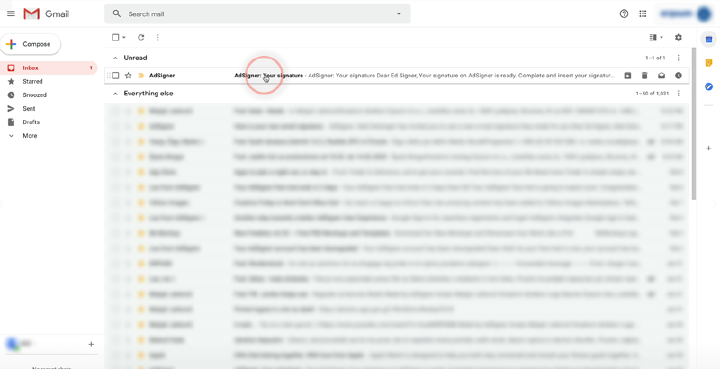This screenshot has height=369, width=720.
Task: Delete the AdSigner email
Action: (x=644, y=75)
